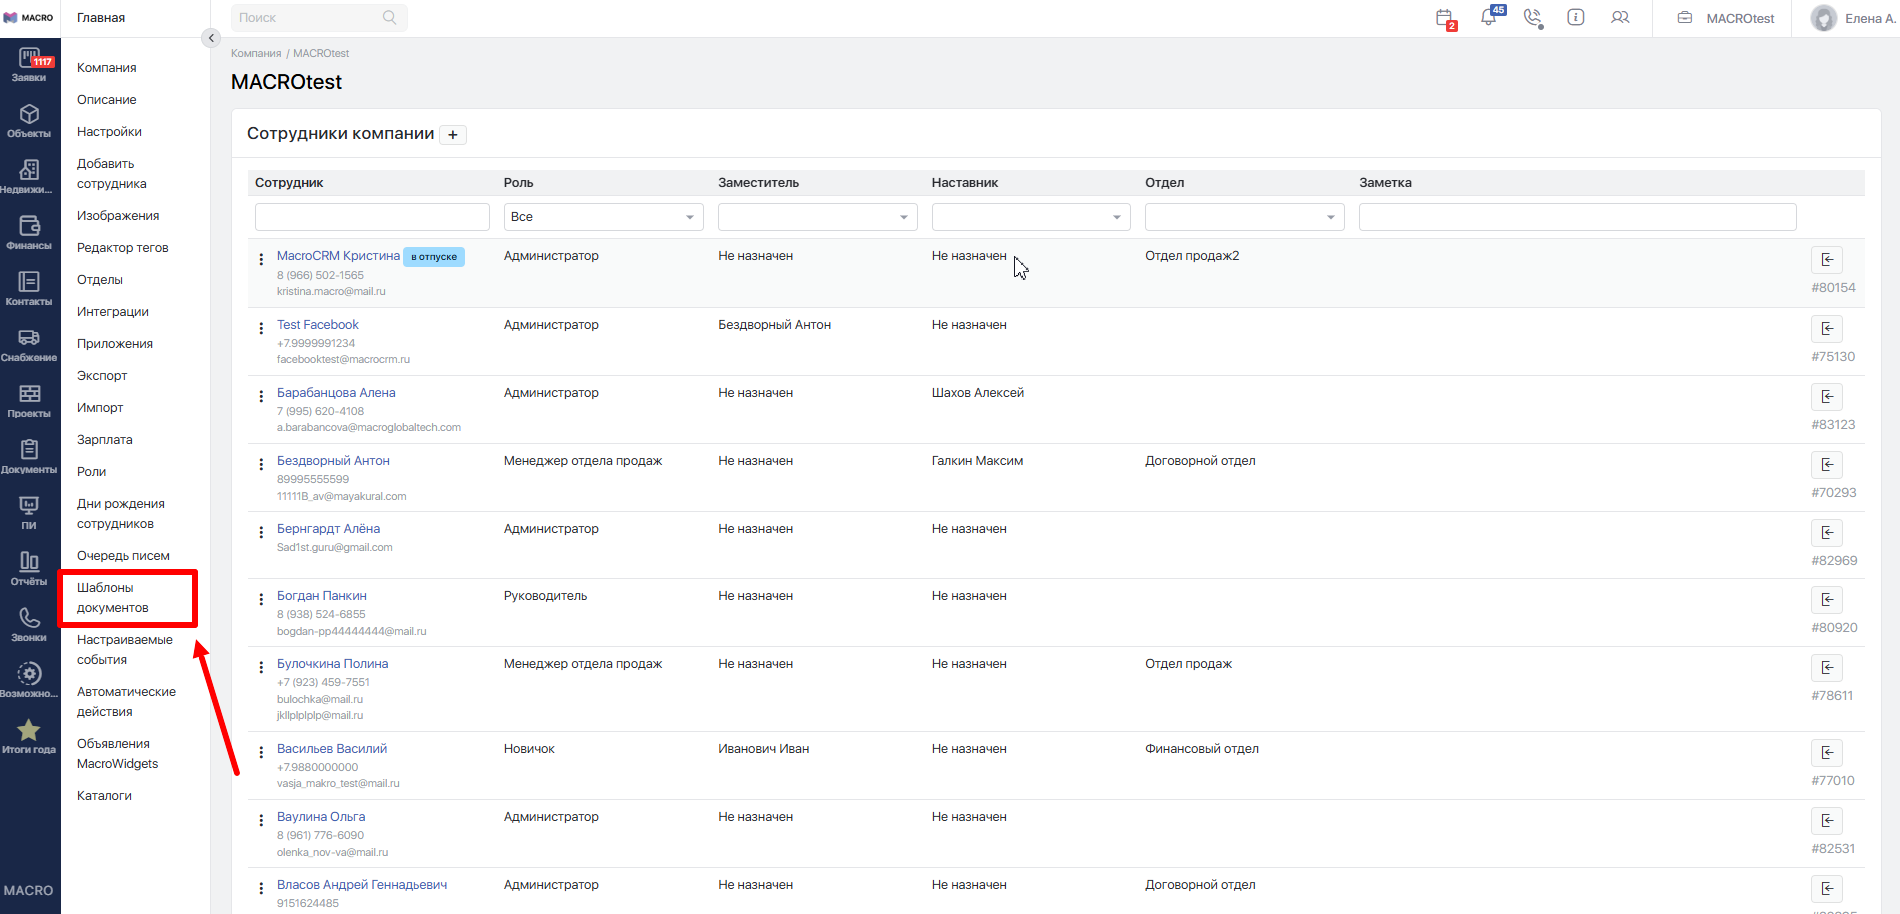This screenshot has width=1900, height=914.
Task: Open the Отдел filter dropdown
Action: coord(1244,217)
